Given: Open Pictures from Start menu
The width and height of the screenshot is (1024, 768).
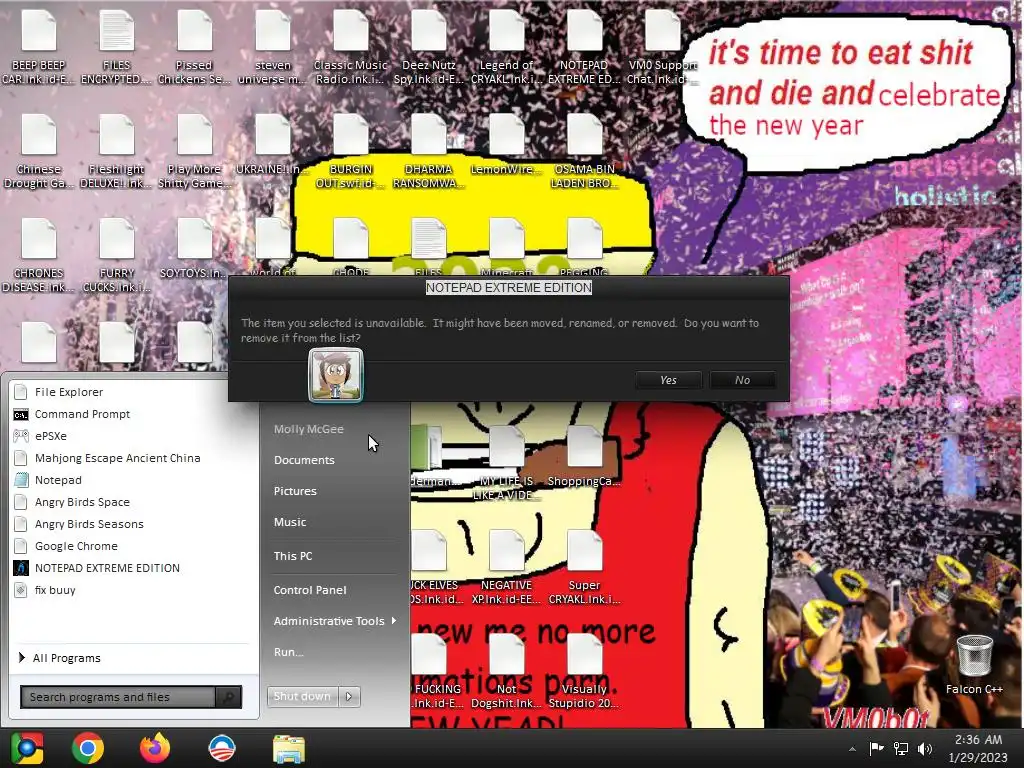Looking at the screenshot, I should pyautogui.click(x=295, y=491).
